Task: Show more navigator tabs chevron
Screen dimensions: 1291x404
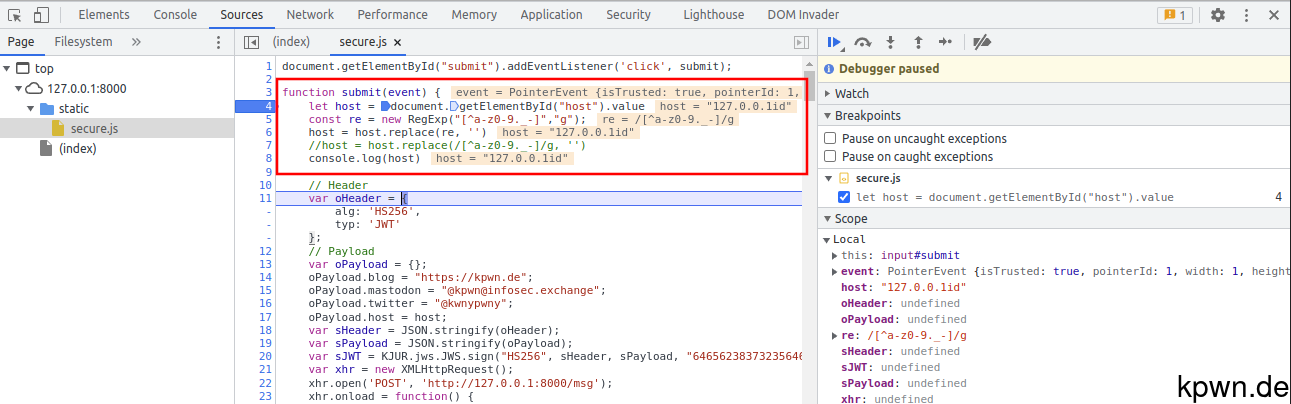Action: point(136,42)
